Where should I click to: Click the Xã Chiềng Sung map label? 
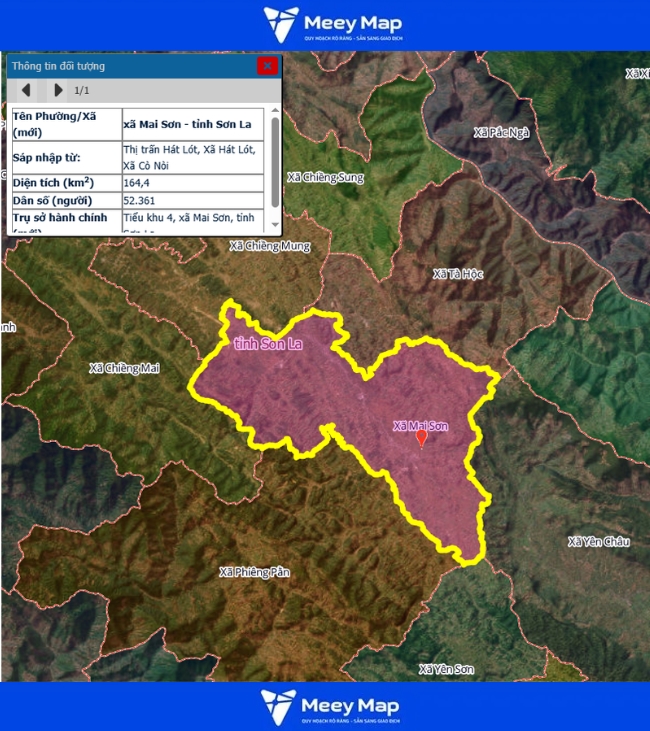(x=324, y=177)
